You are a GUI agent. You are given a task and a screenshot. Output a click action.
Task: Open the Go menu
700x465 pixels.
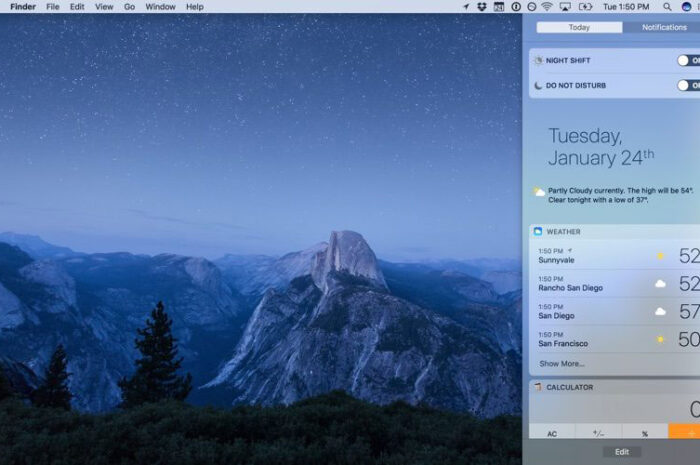[129, 7]
